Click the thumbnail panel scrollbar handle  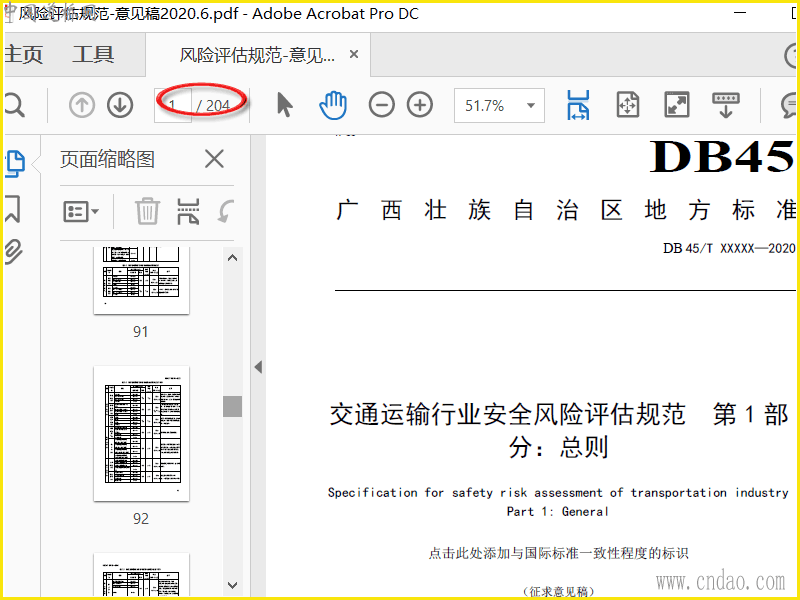pyautogui.click(x=232, y=407)
